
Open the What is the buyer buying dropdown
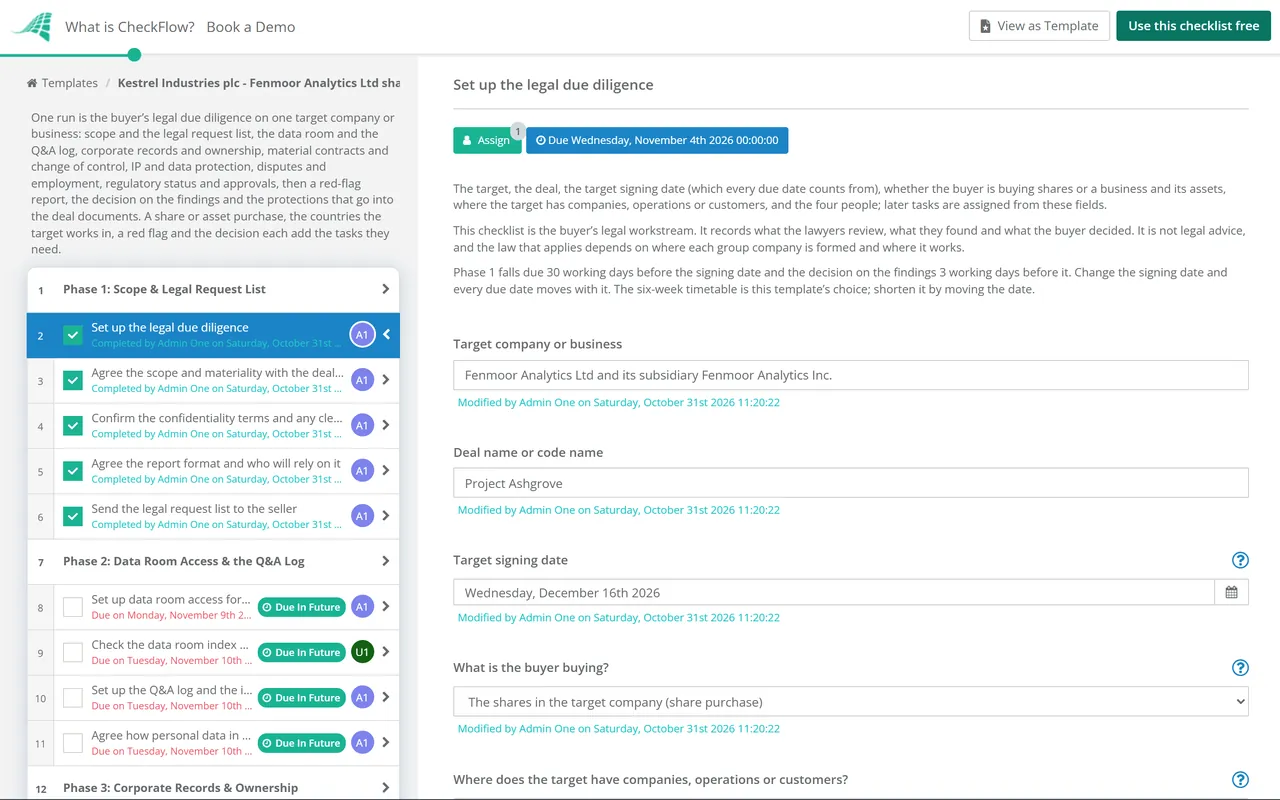(x=851, y=702)
